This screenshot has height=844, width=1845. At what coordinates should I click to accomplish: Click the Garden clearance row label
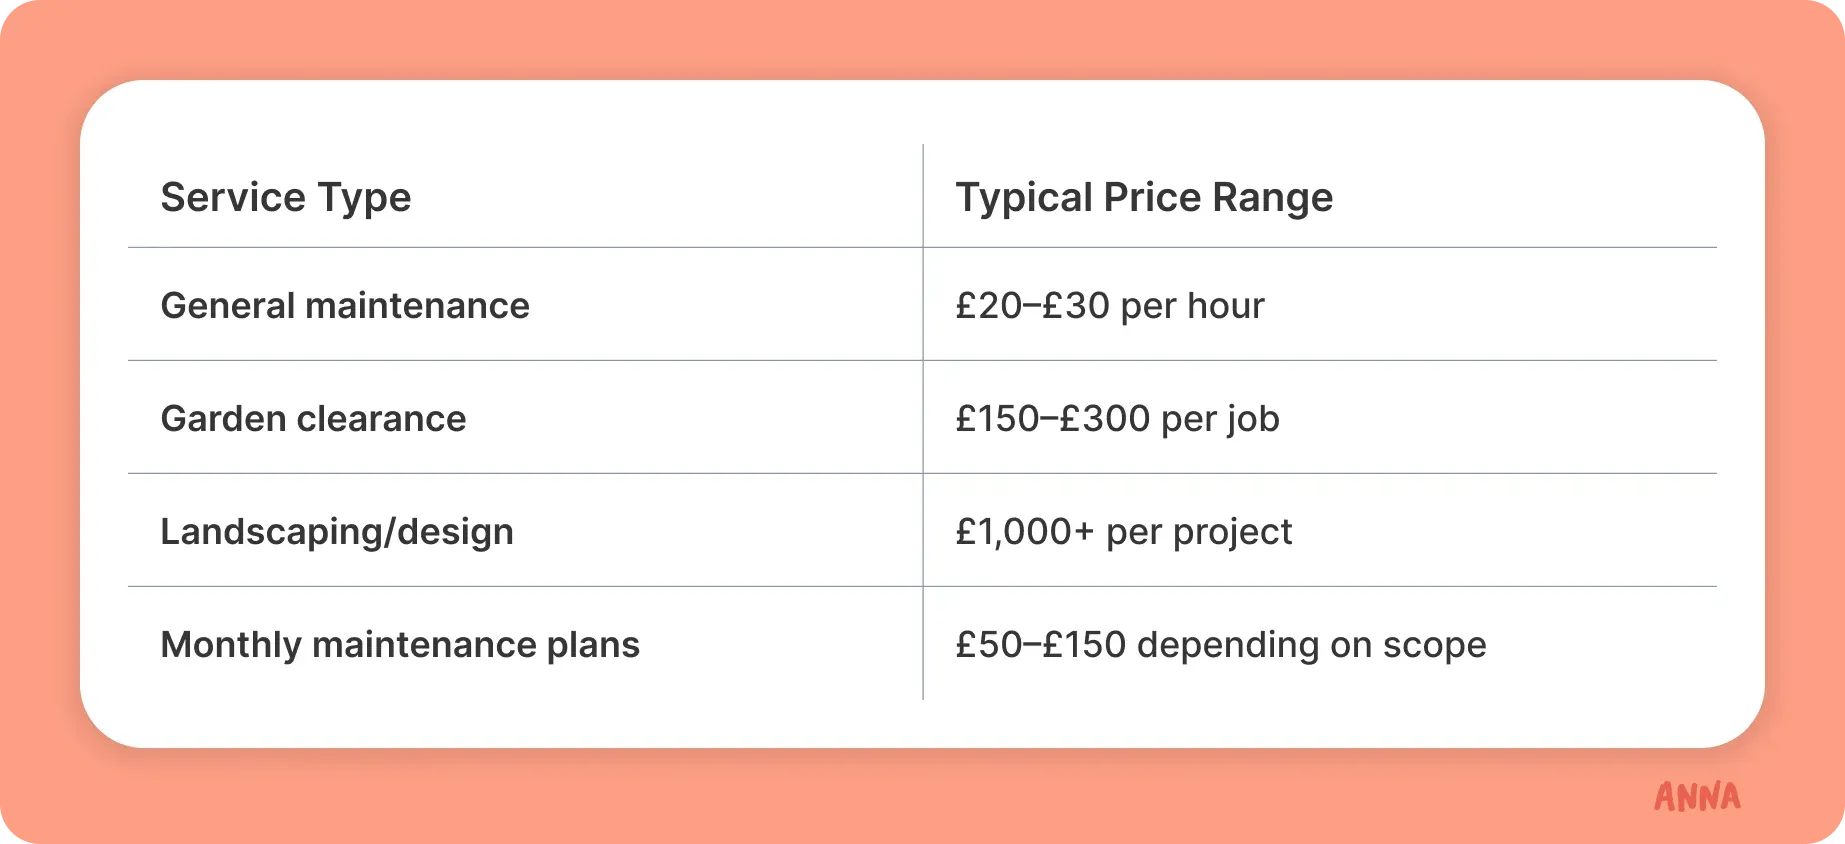click(313, 419)
